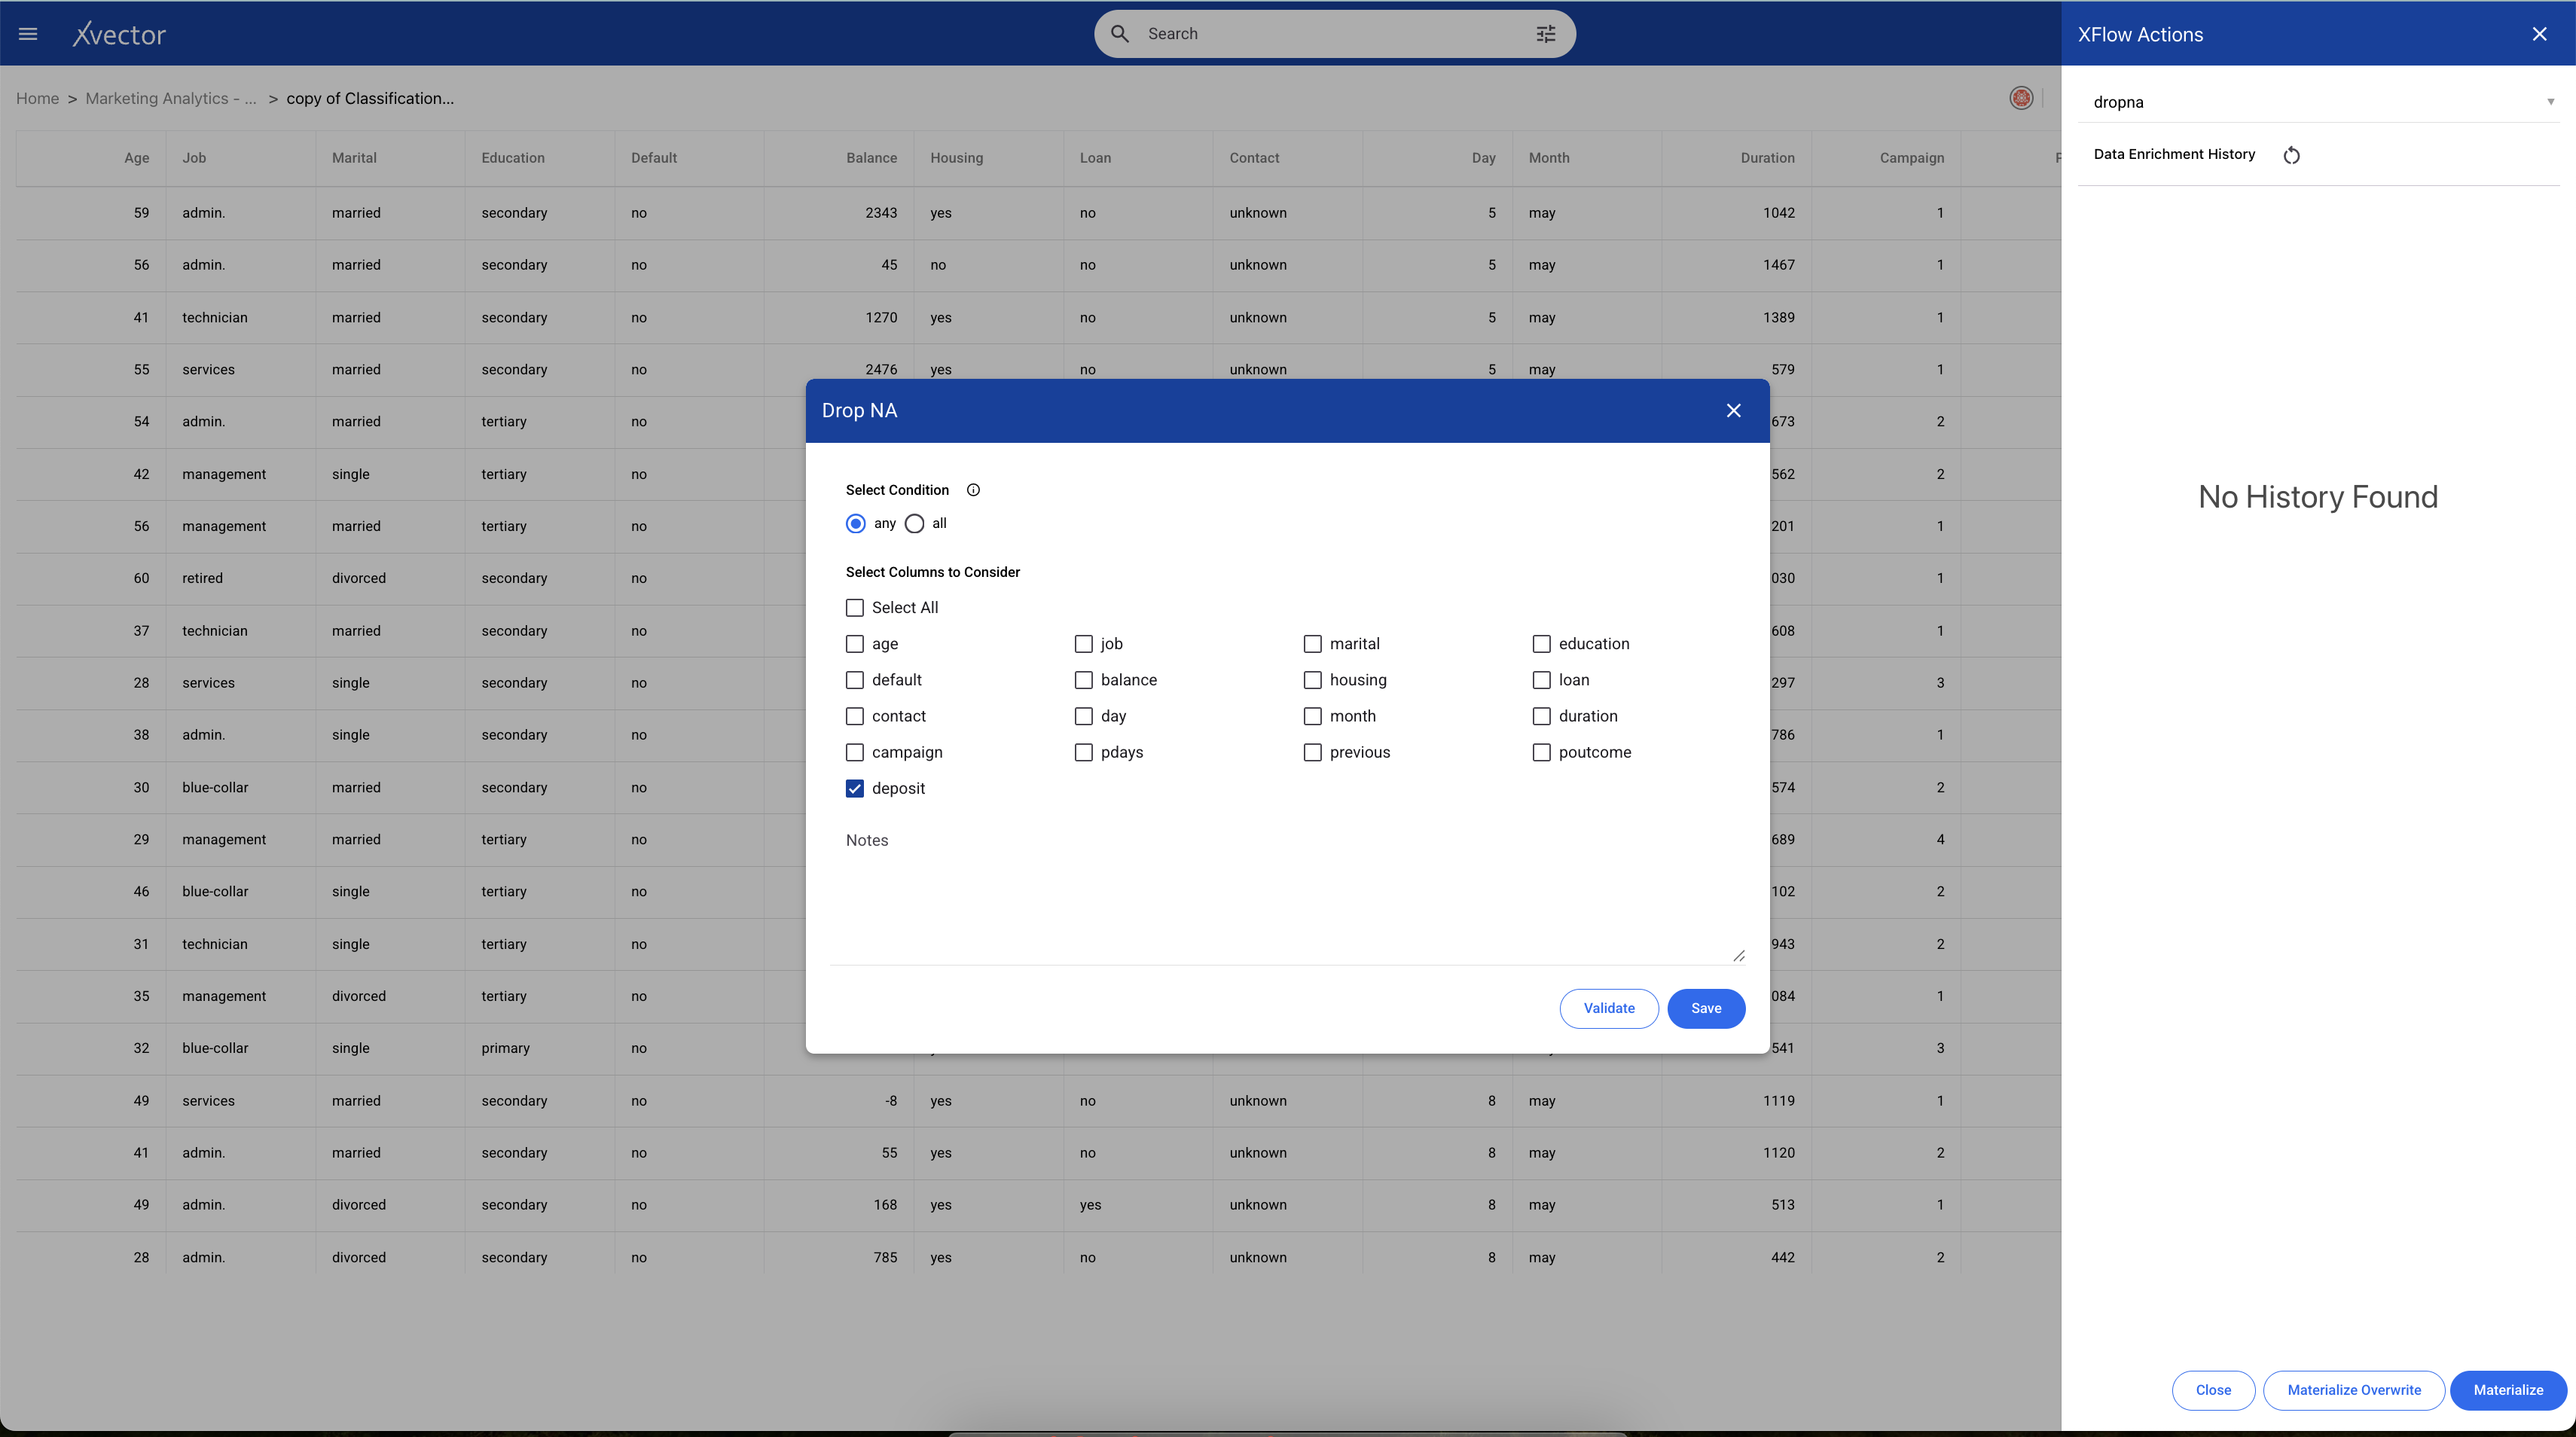Uncheck the deposit column checkbox
This screenshot has width=2576, height=1437.
click(x=855, y=789)
